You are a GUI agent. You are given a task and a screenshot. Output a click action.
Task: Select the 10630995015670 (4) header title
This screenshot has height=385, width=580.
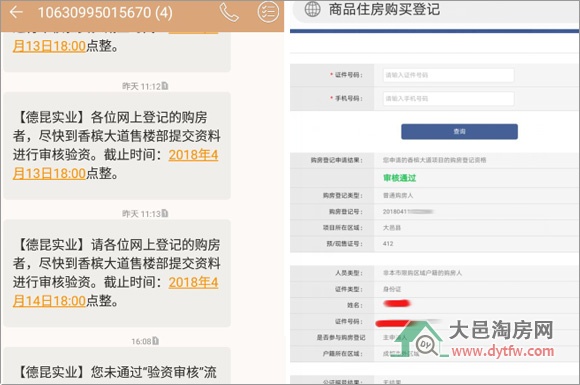(105, 13)
